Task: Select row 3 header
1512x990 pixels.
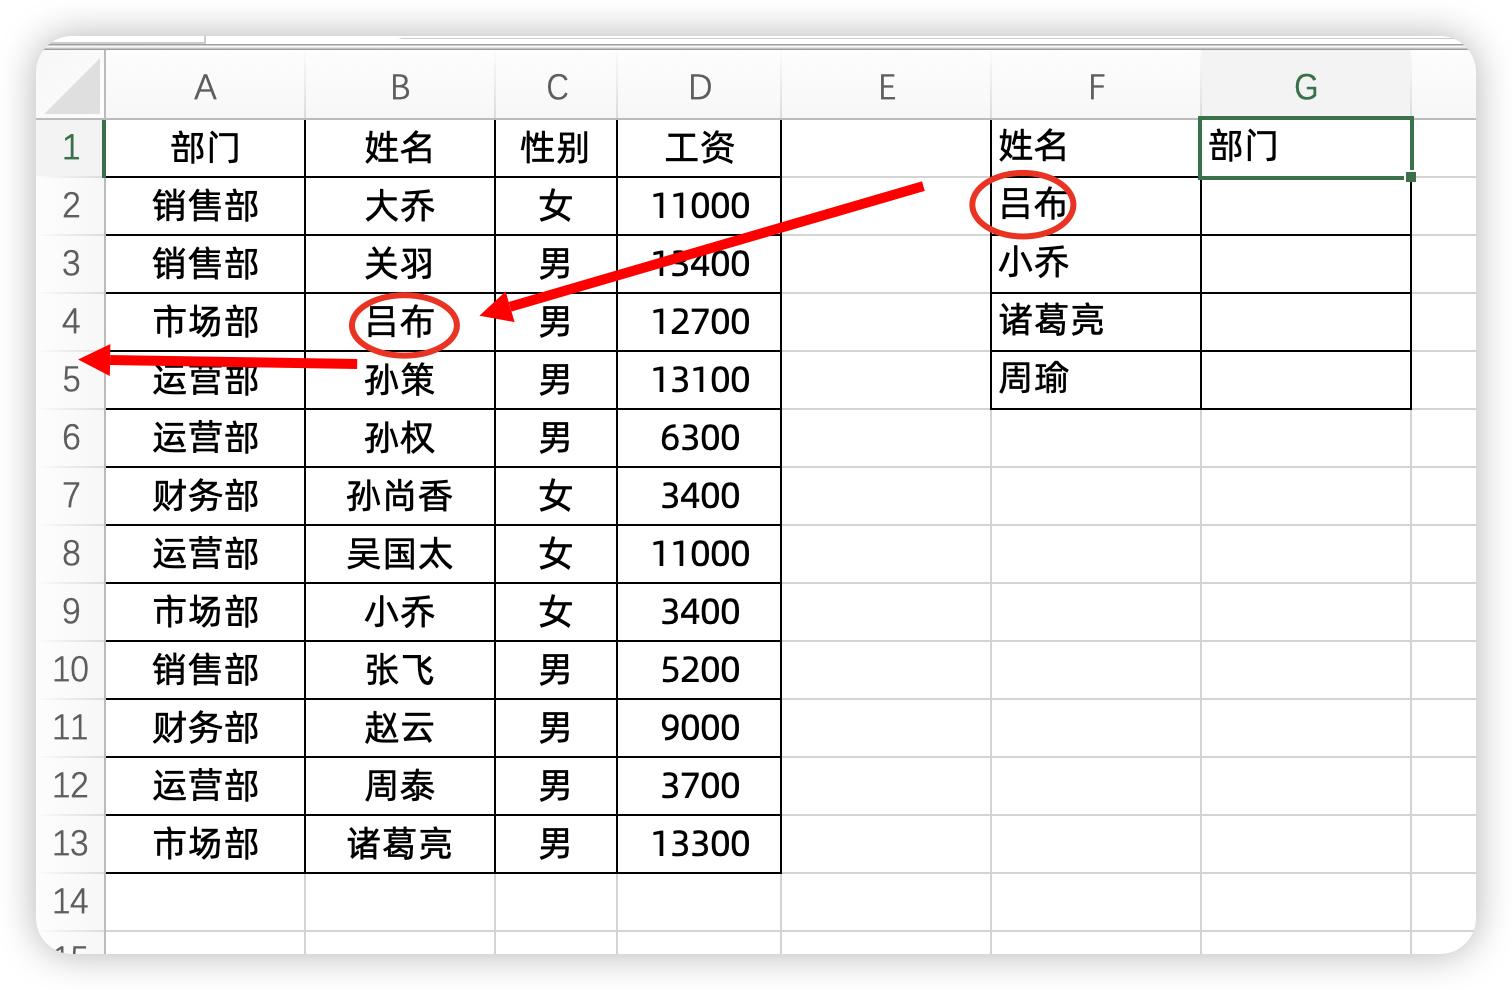Action: [x=71, y=264]
